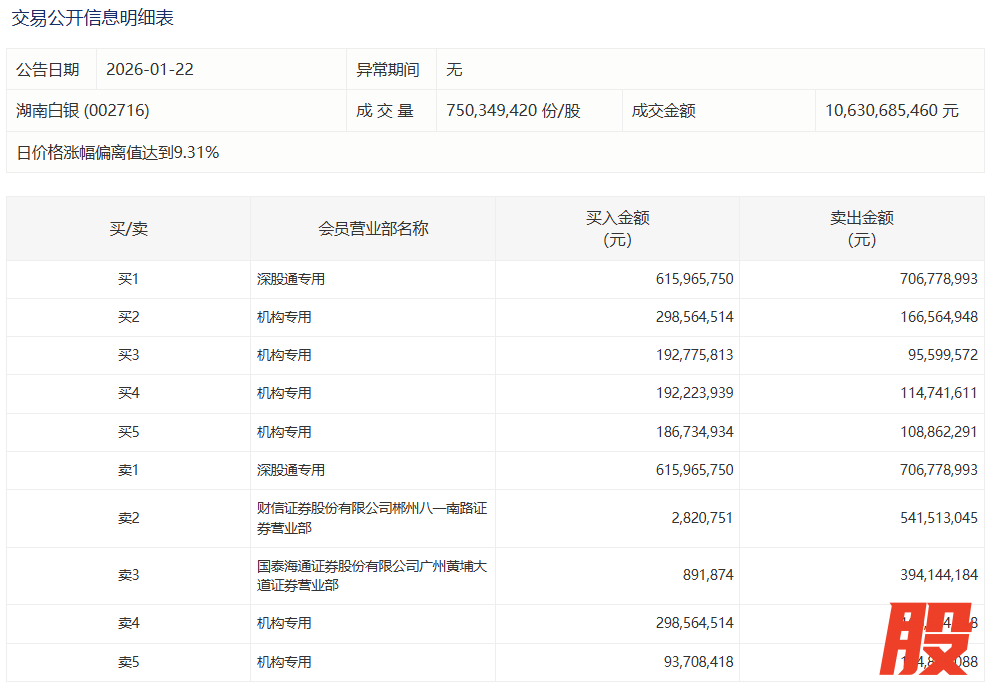Sort by the 买入金额 column header

pos(617,229)
